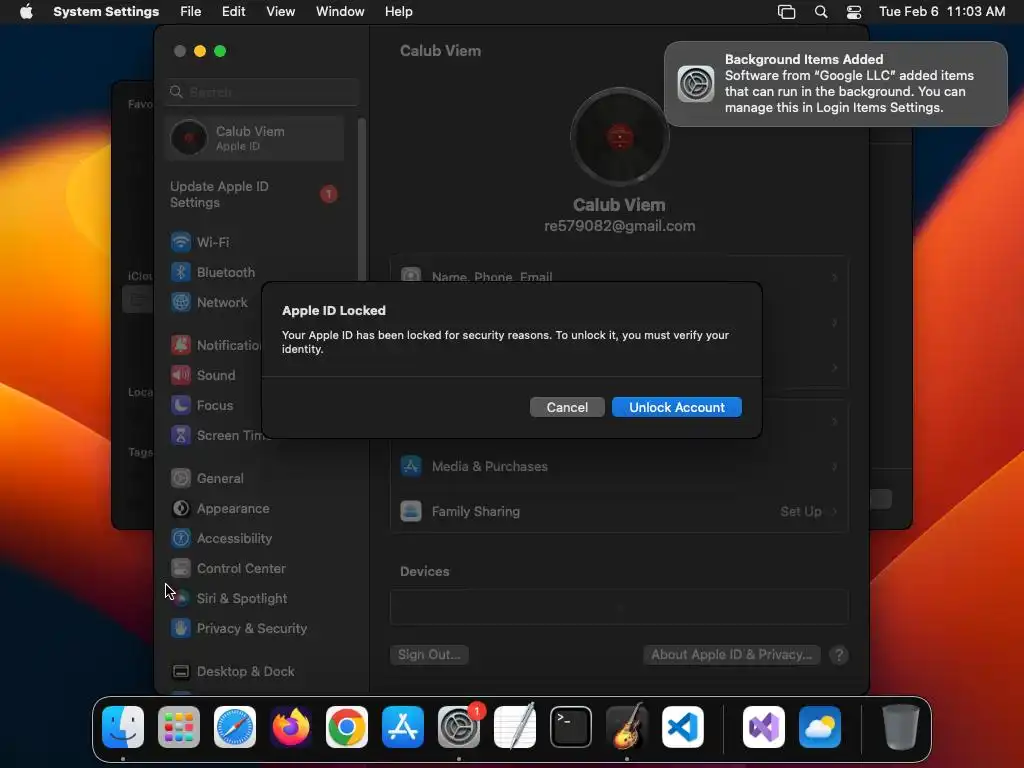Screen dimensions: 1024x768
Task: Click the date and time in menu bar
Action: point(942,12)
